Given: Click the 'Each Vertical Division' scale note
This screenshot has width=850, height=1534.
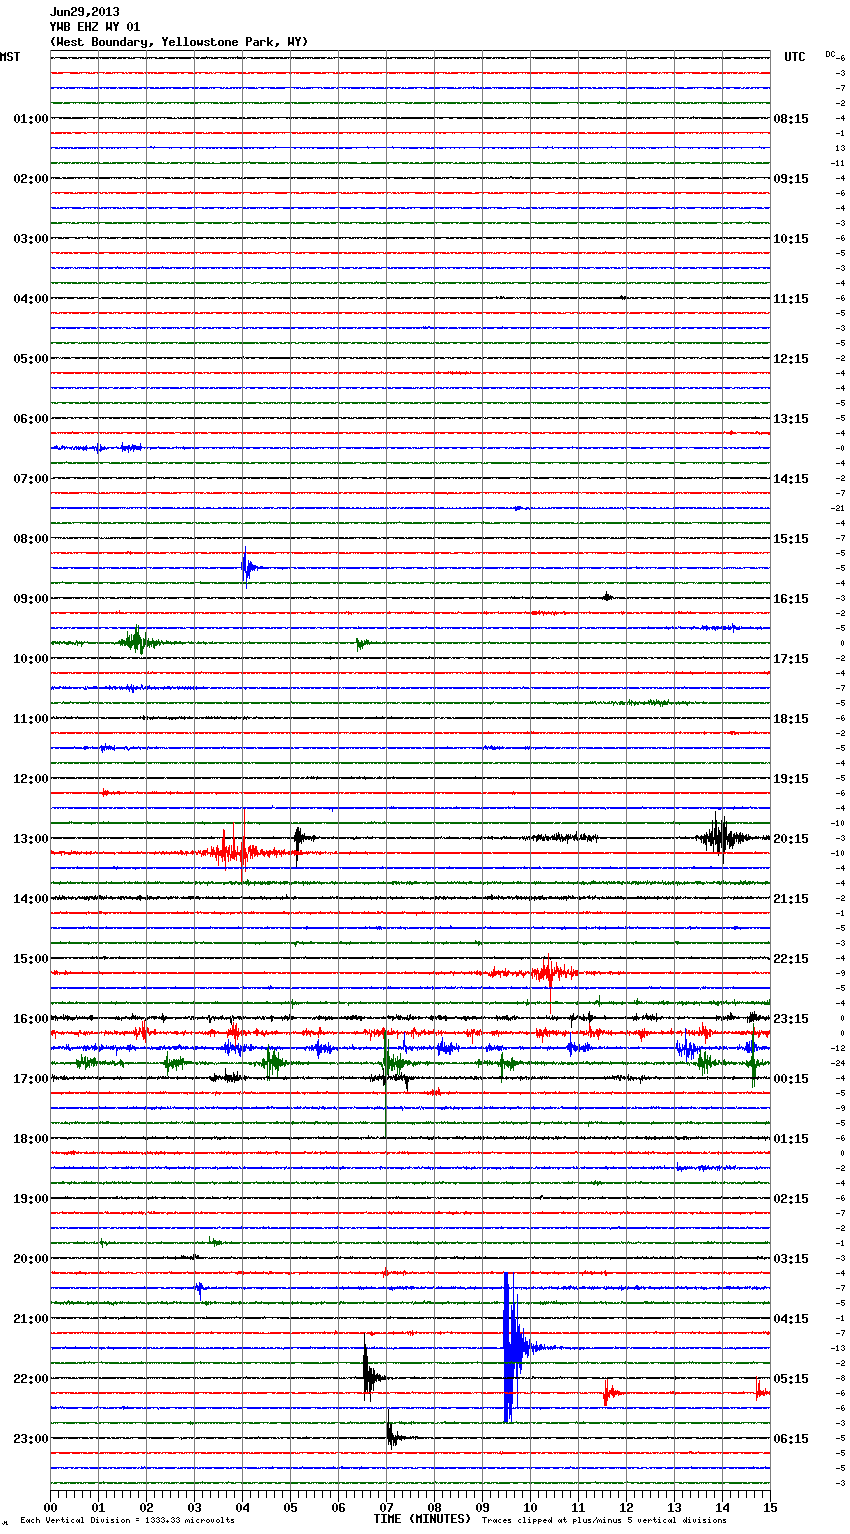Looking at the screenshot, I should 127,1521.
